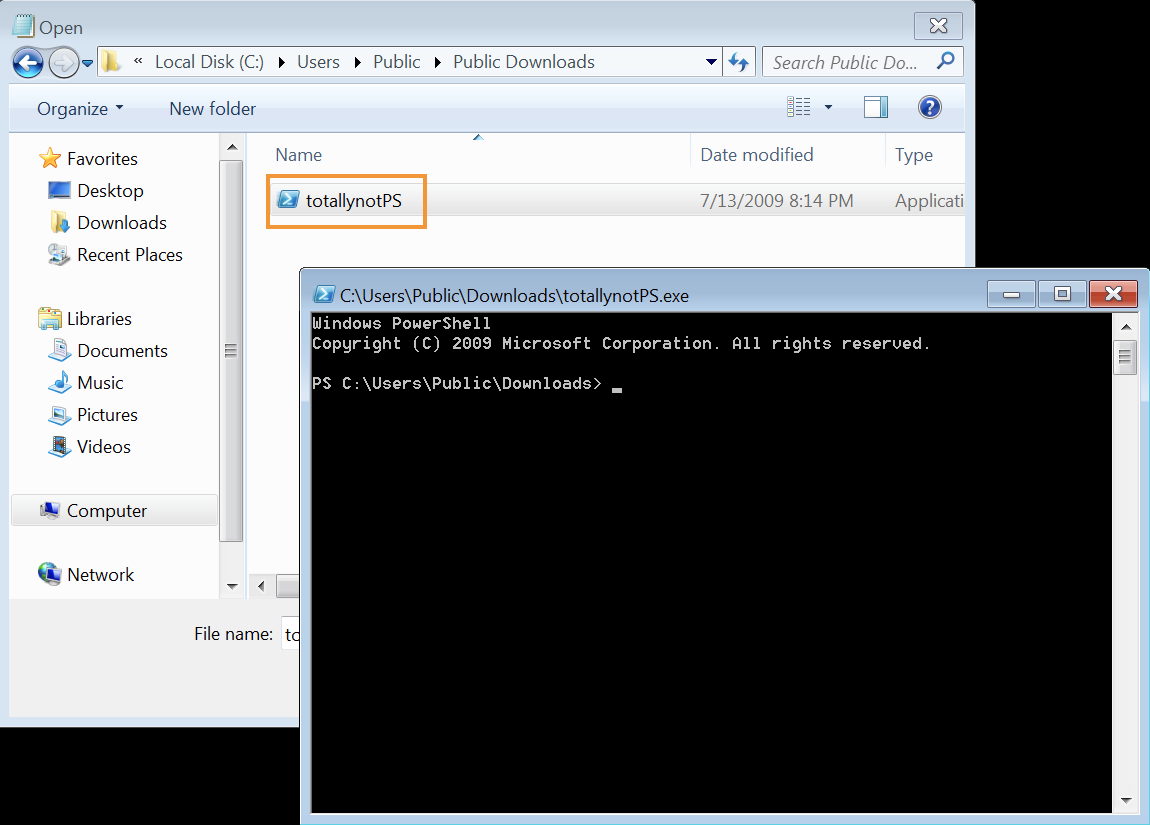Image resolution: width=1150 pixels, height=825 pixels.
Task: Click the magnifier search icon
Action: (945, 61)
